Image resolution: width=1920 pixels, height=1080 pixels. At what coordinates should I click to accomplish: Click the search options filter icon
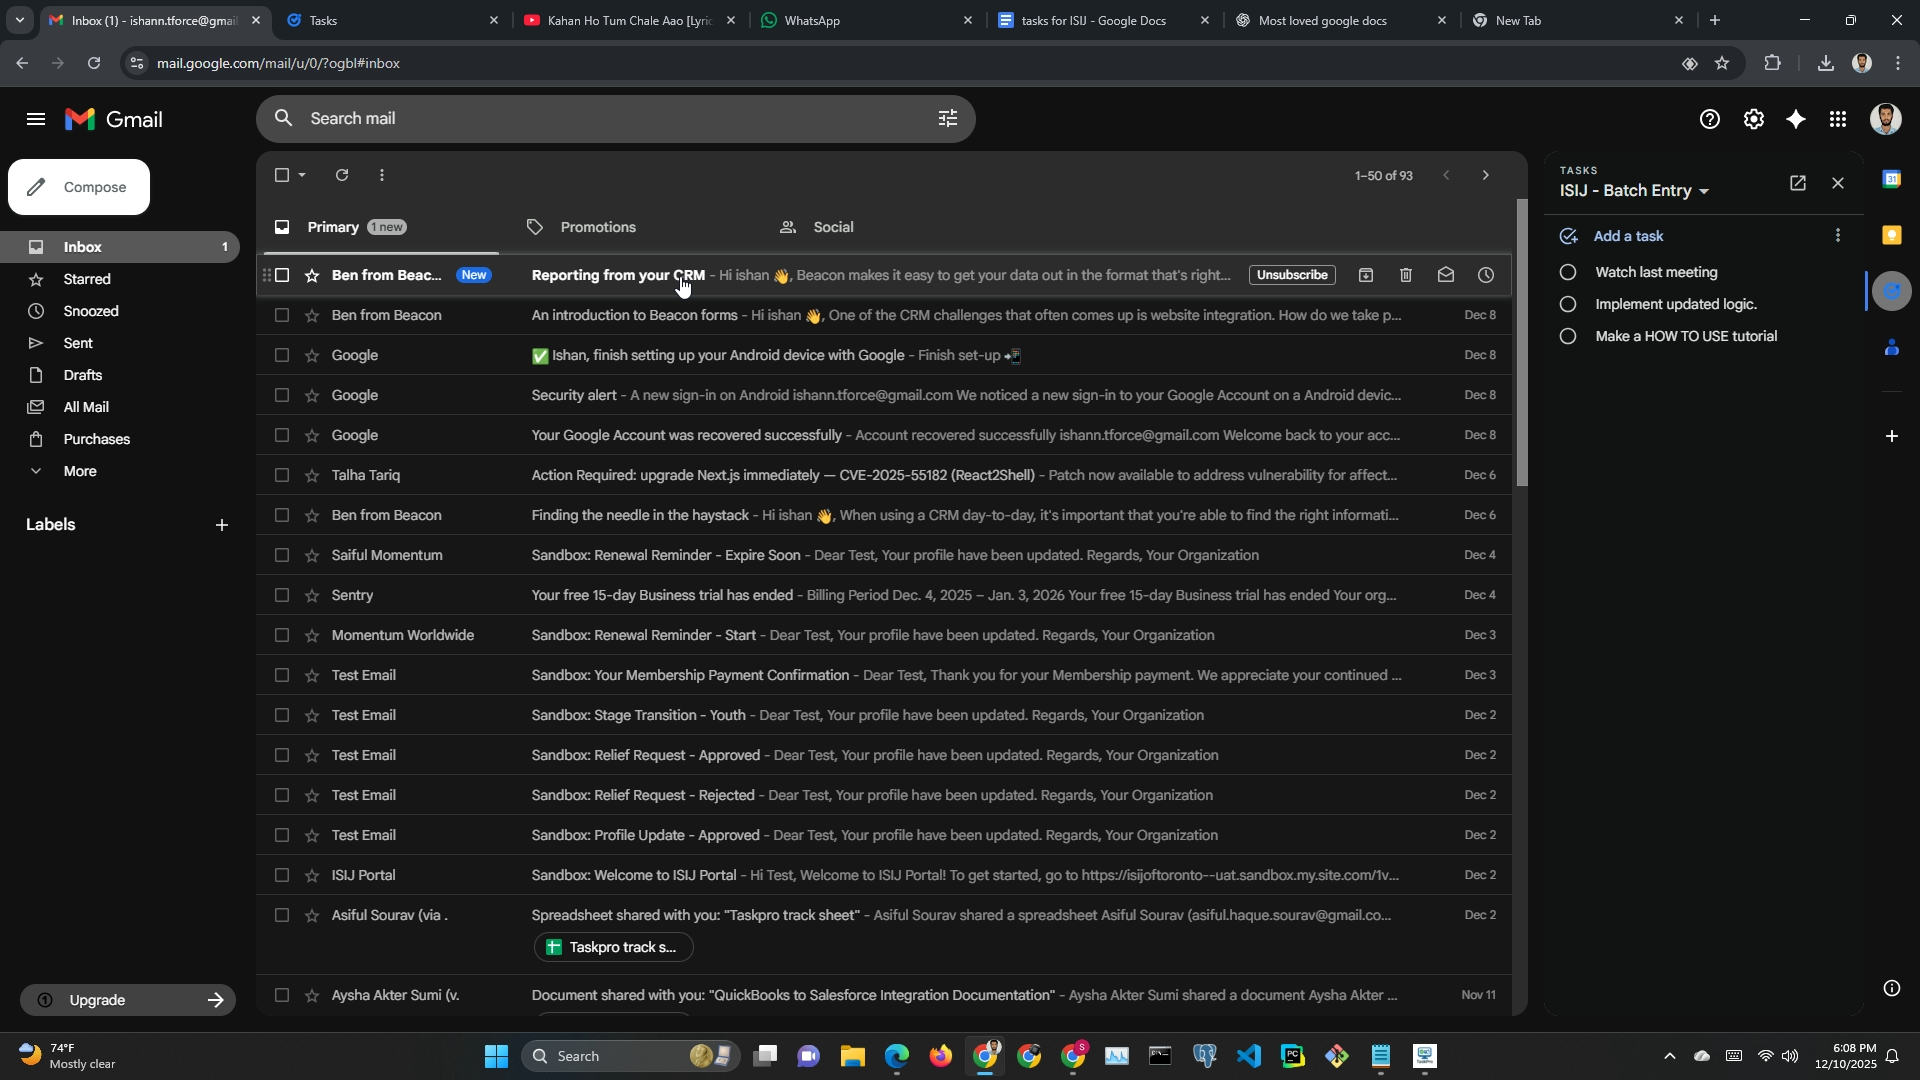click(947, 119)
